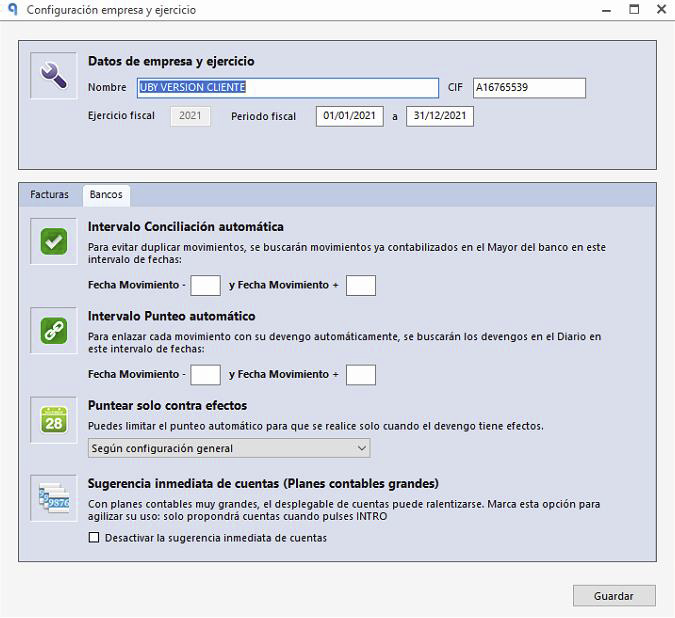Close the Configuración empresa y ejercicio window
The width and height of the screenshot is (675, 618).
tap(662, 9)
